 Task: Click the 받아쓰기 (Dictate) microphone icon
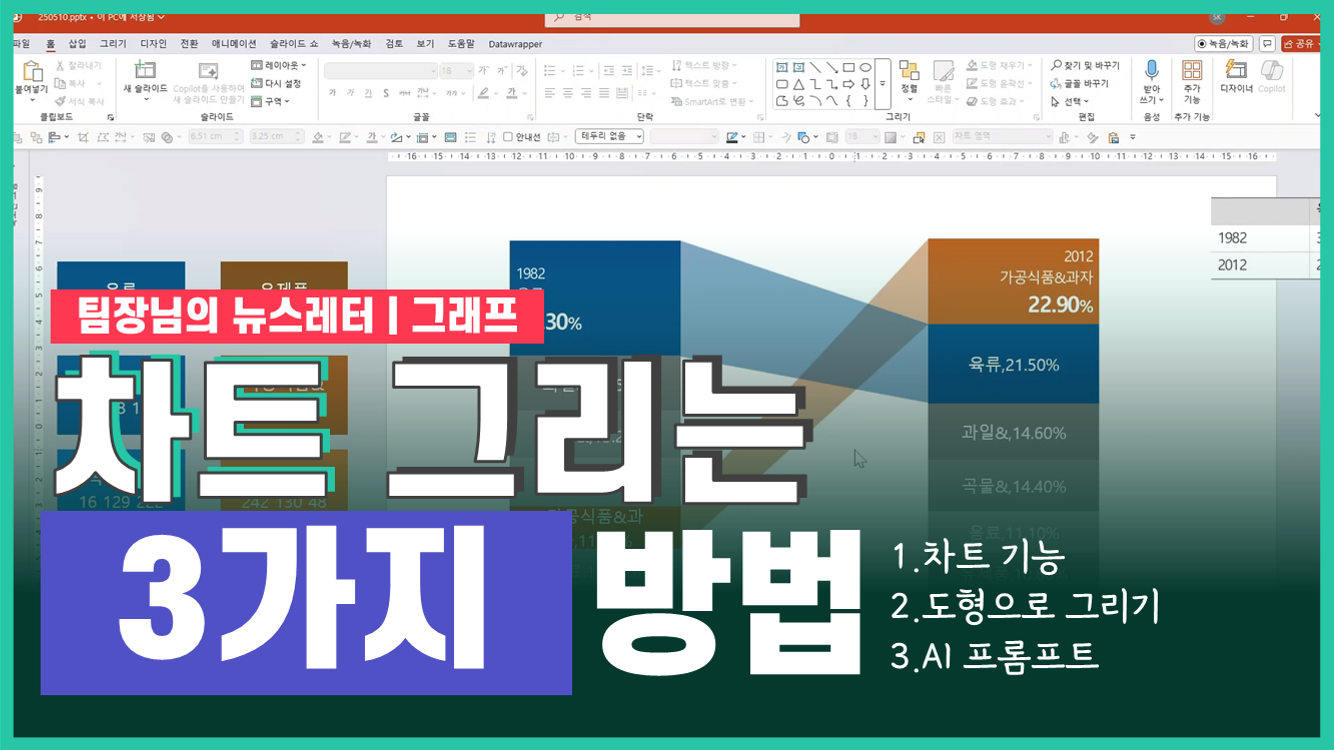(1151, 70)
